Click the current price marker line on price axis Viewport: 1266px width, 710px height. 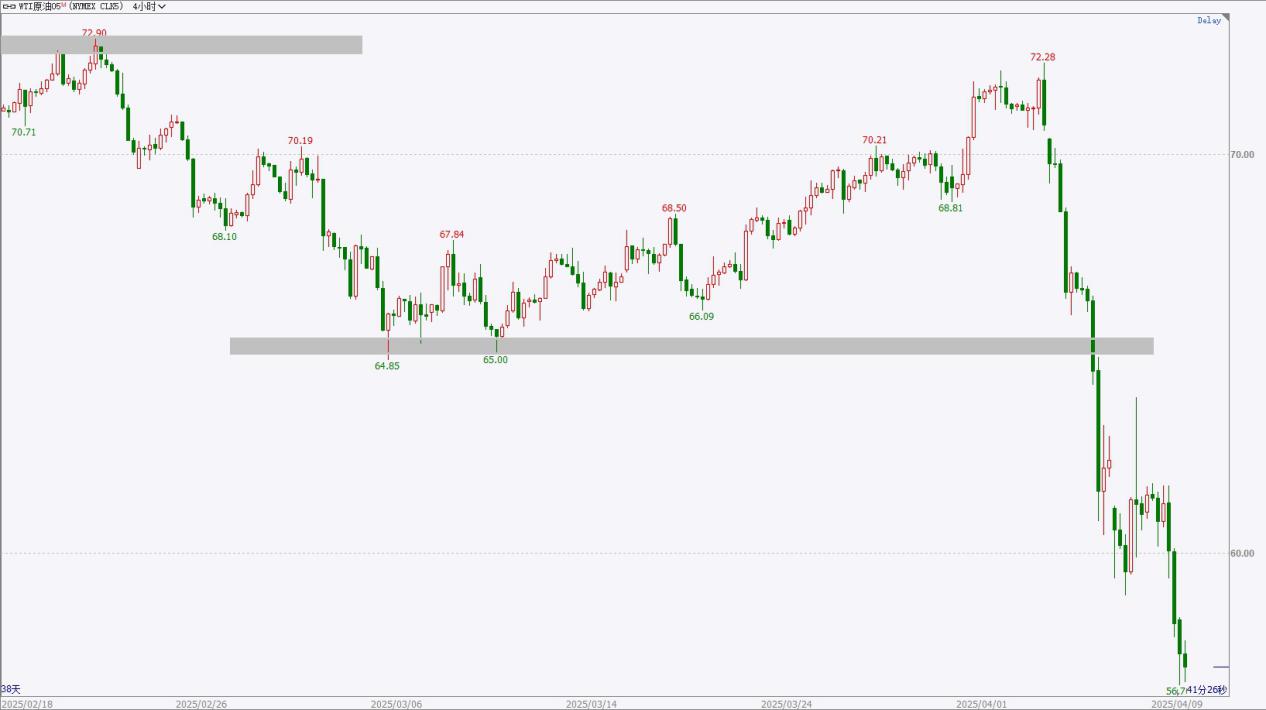pyautogui.click(x=1221, y=667)
